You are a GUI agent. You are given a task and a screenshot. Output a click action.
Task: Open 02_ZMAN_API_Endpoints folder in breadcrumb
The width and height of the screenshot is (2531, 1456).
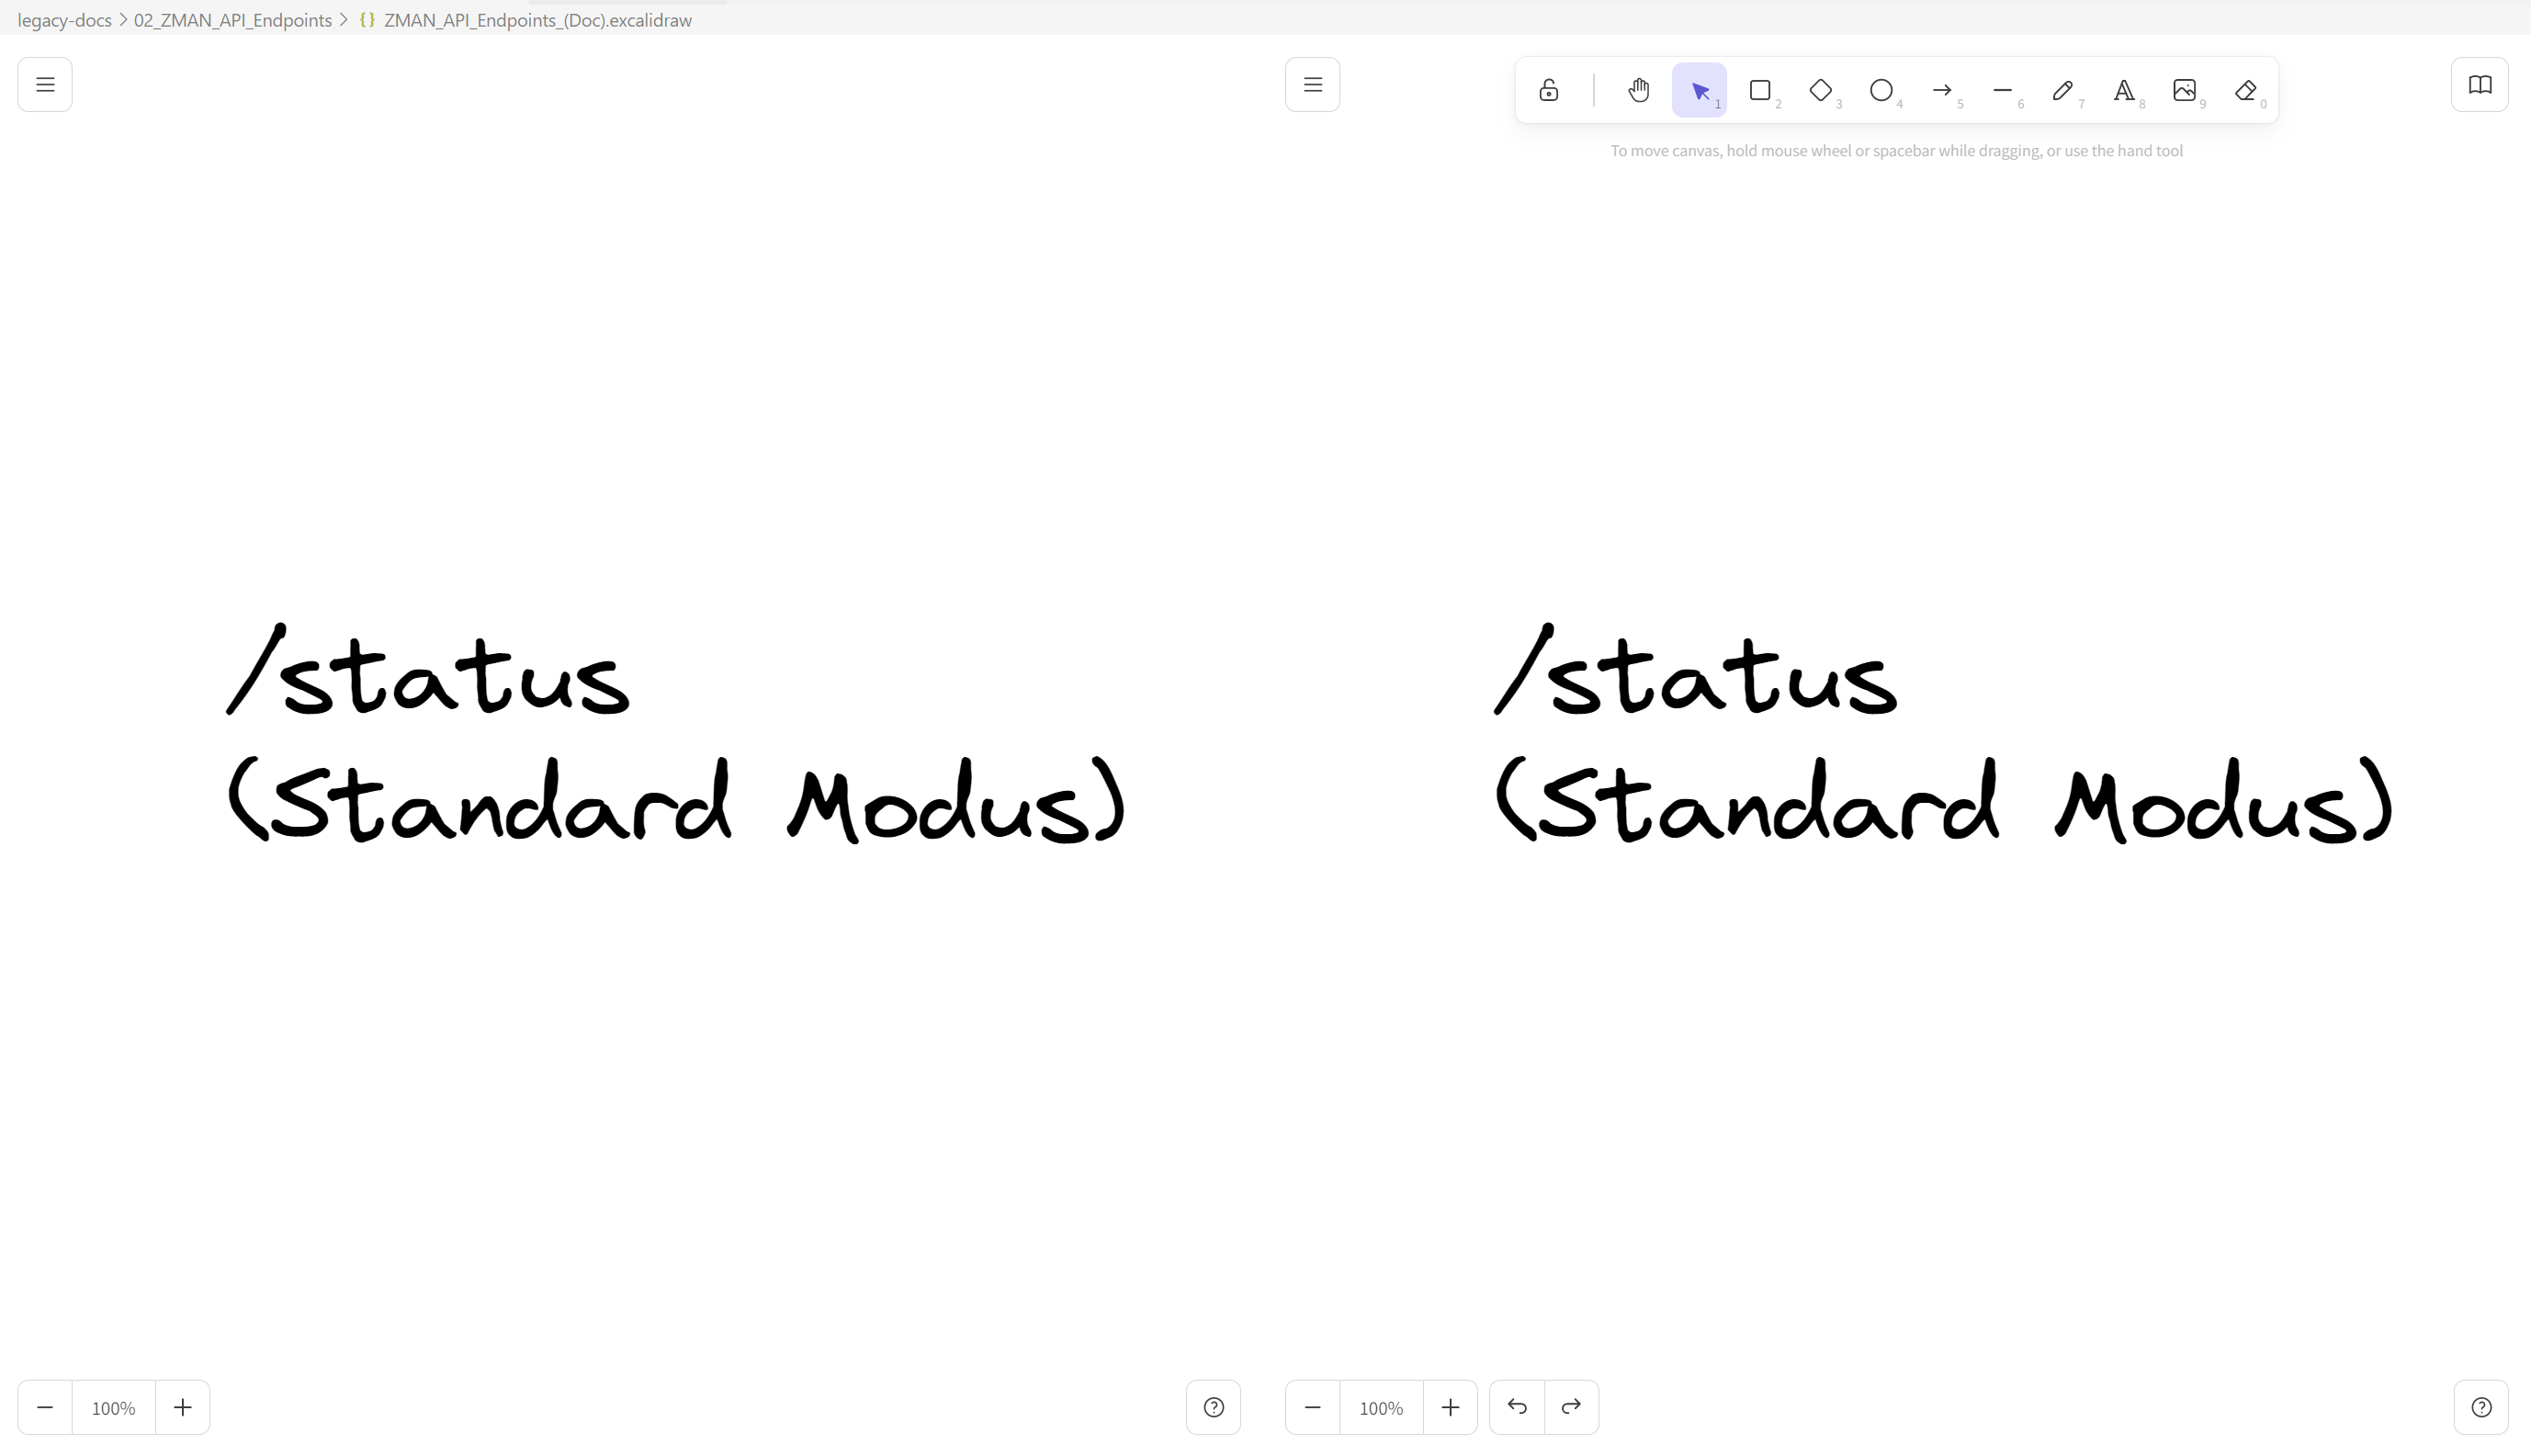tap(233, 19)
